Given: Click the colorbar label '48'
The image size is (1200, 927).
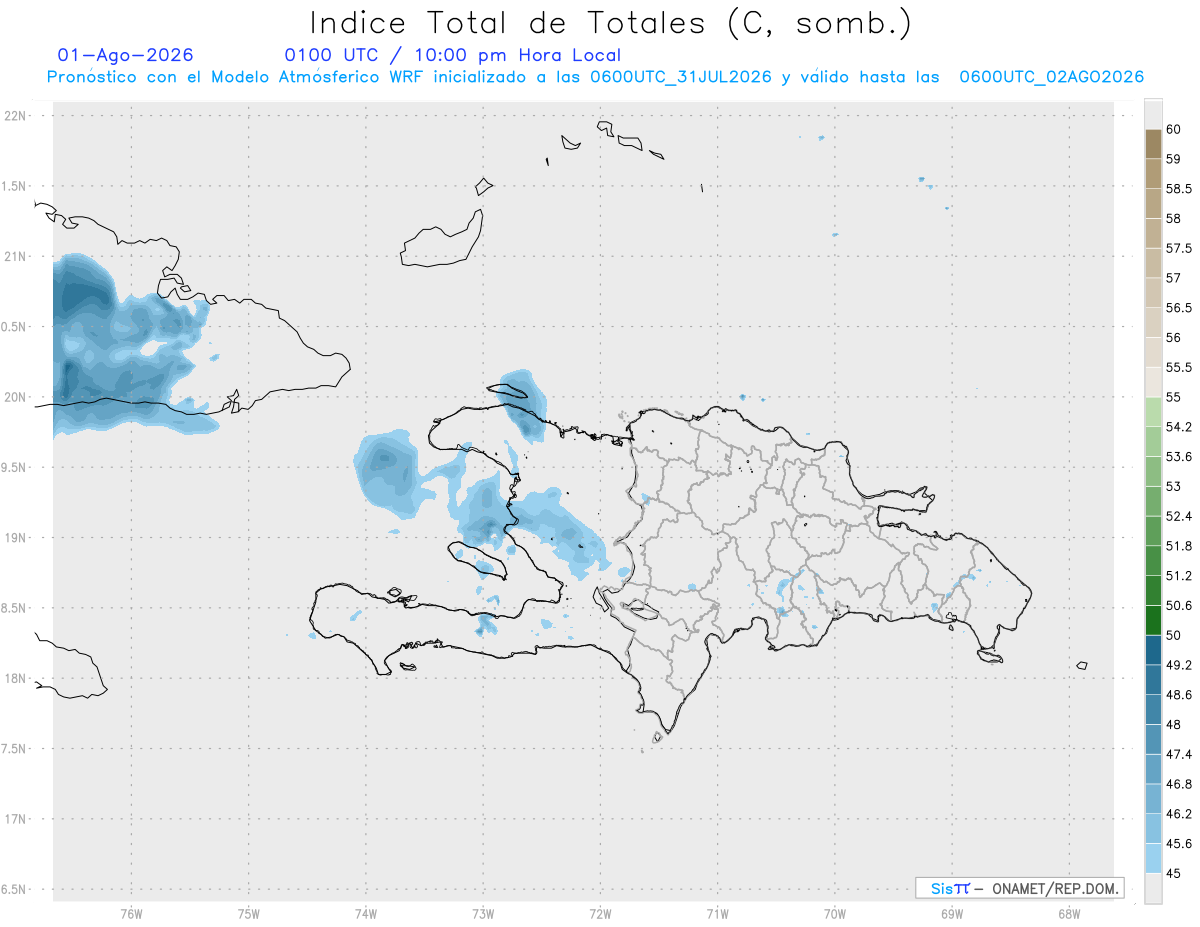Looking at the screenshot, I should [x=1173, y=724].
